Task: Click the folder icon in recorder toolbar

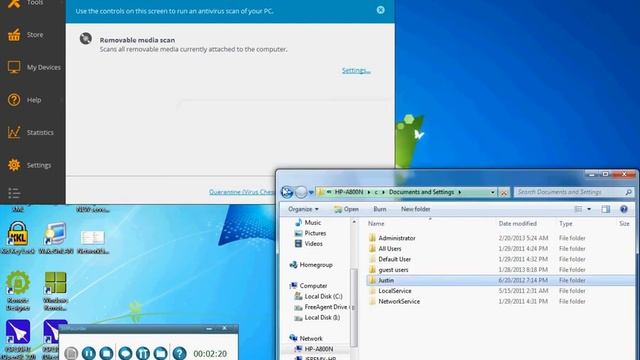Action: 160,353
